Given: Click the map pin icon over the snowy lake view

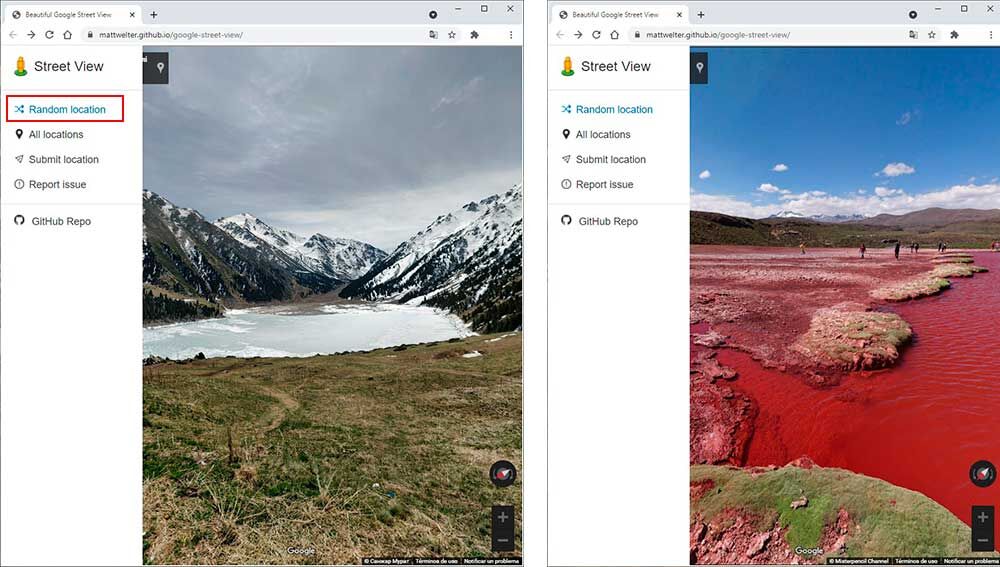Looking at the screenshot, I should (160, 68).
